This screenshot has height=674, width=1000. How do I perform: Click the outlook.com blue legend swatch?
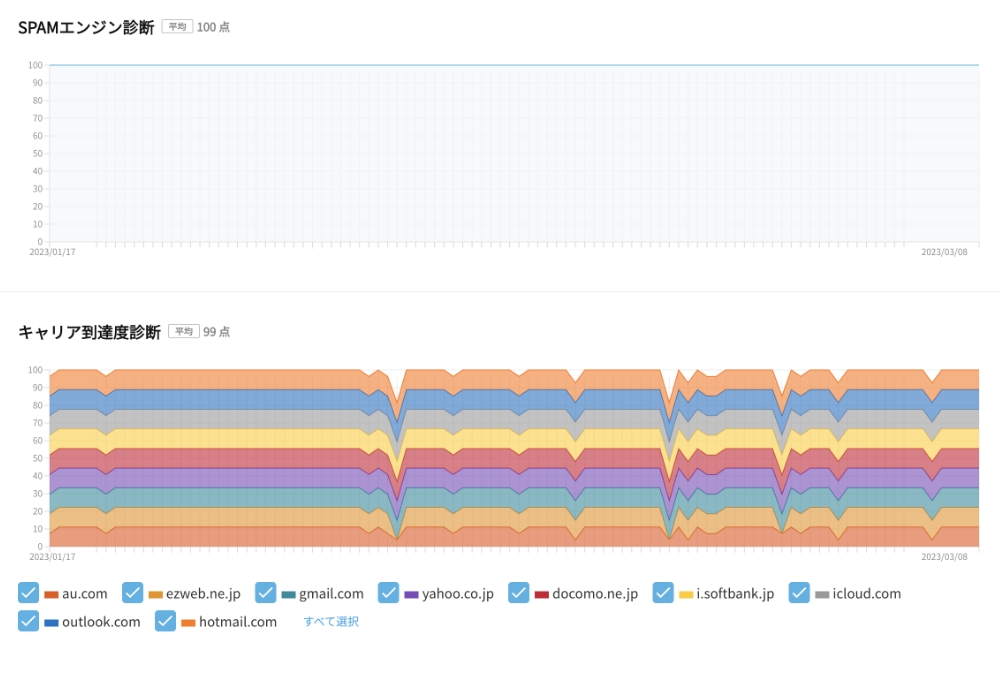[x=51, y=622]
